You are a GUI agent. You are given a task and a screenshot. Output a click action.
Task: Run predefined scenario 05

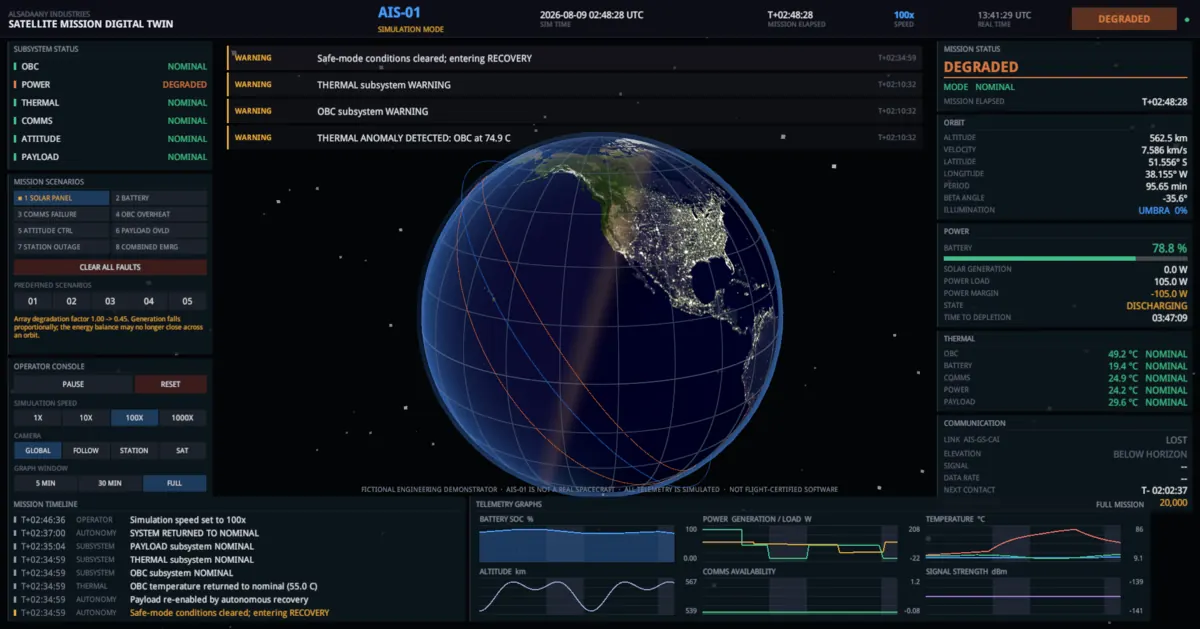[x=187, y=301]
